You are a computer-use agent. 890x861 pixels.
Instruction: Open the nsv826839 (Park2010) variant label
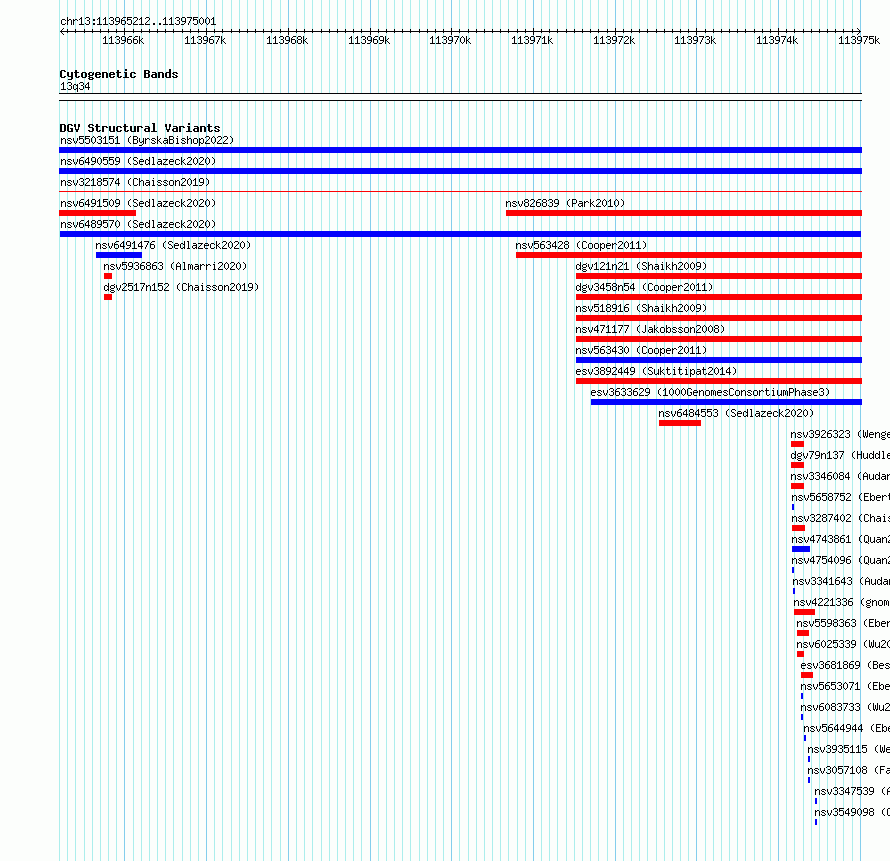[565, 203]
